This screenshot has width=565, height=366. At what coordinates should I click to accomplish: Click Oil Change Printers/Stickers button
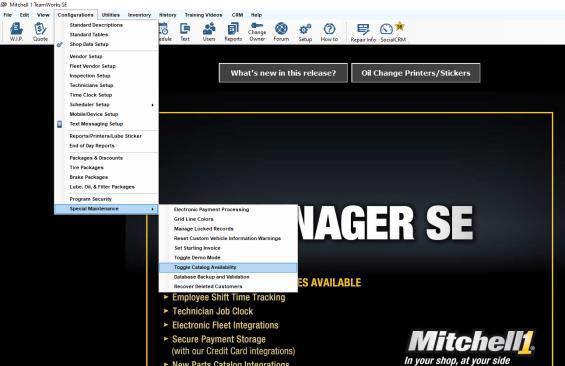pos(416,73)
